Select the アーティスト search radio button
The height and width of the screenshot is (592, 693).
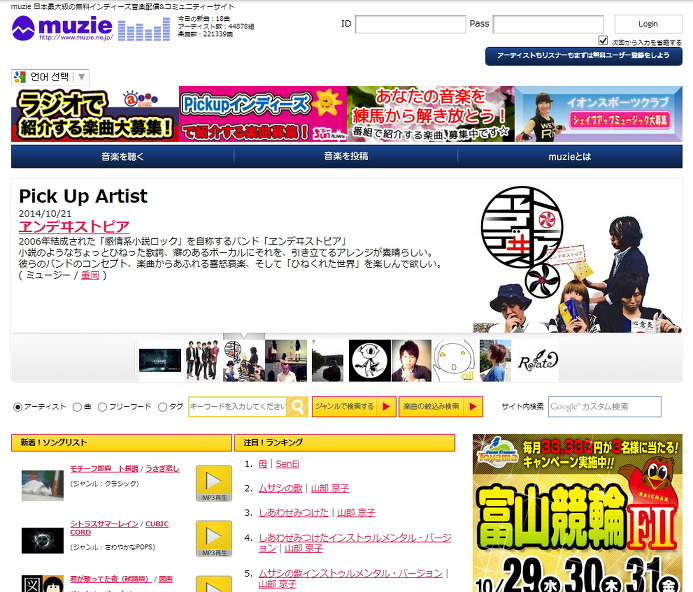click(18, 407)
